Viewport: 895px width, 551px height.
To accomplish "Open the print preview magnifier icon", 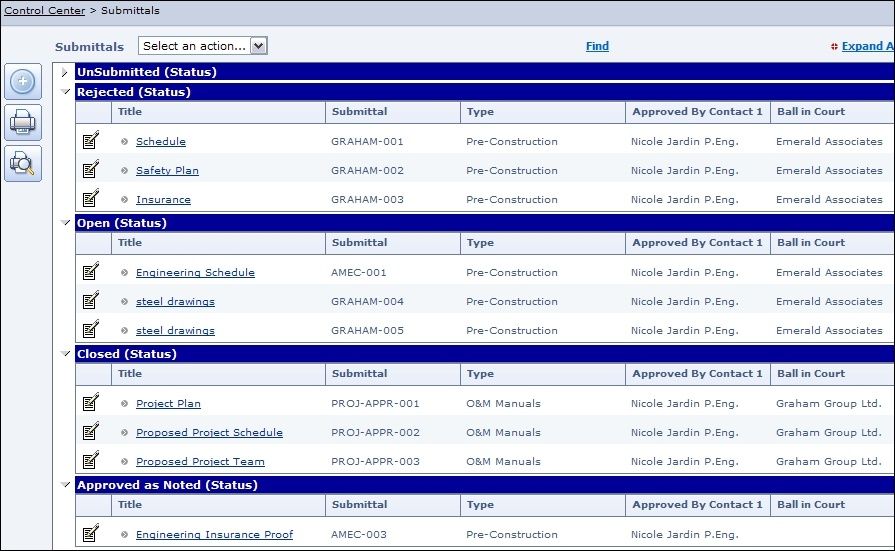I will (x=23, y=163).
